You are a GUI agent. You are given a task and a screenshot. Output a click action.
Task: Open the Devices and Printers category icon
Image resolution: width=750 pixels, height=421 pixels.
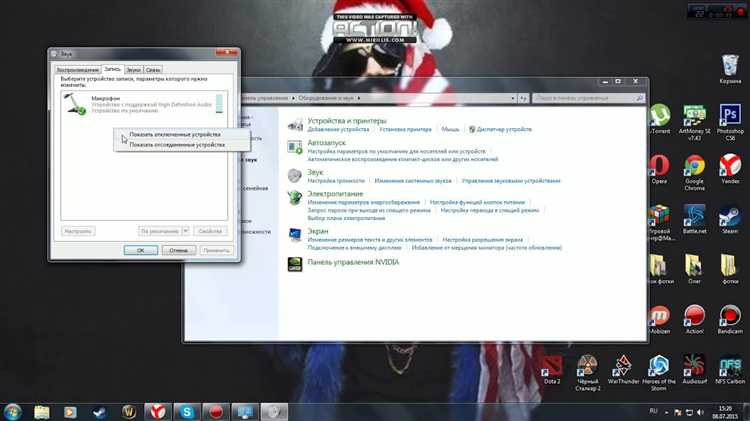[295, 124]
